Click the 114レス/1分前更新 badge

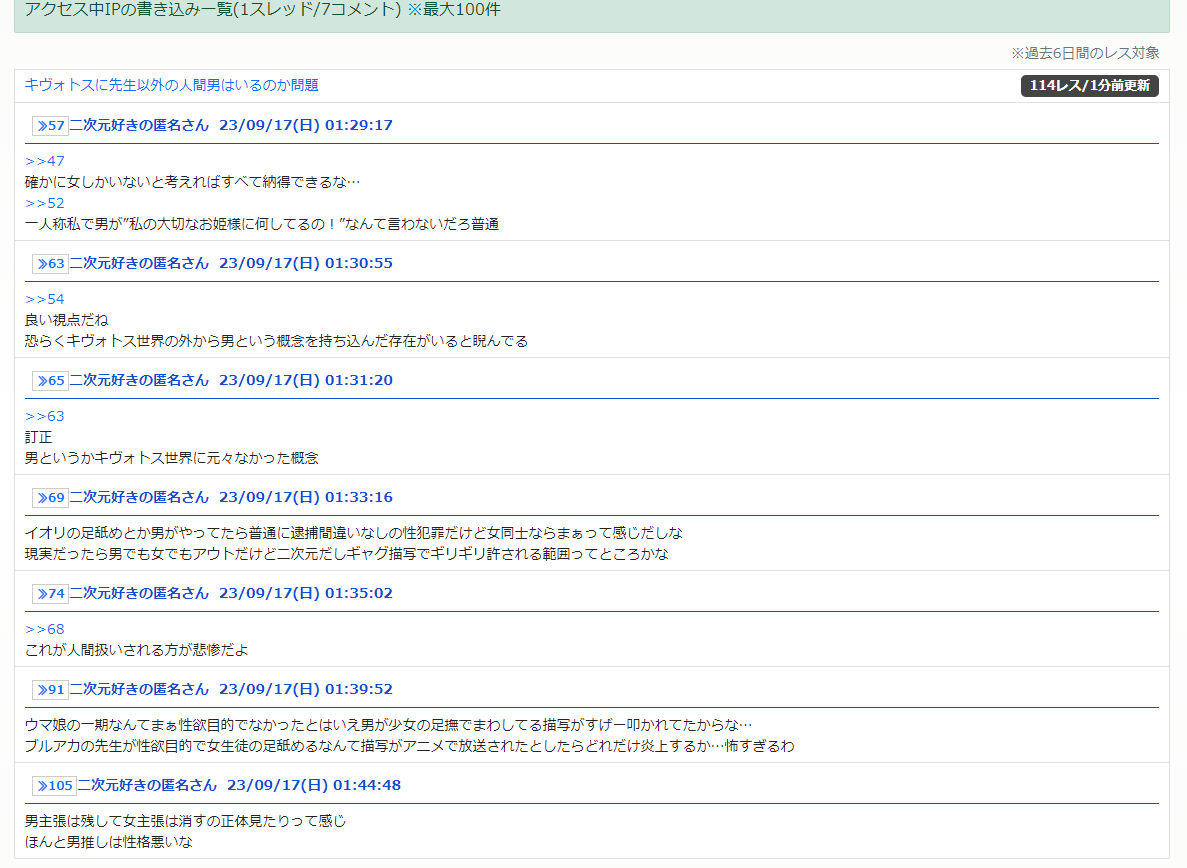tap(1089, 86)
